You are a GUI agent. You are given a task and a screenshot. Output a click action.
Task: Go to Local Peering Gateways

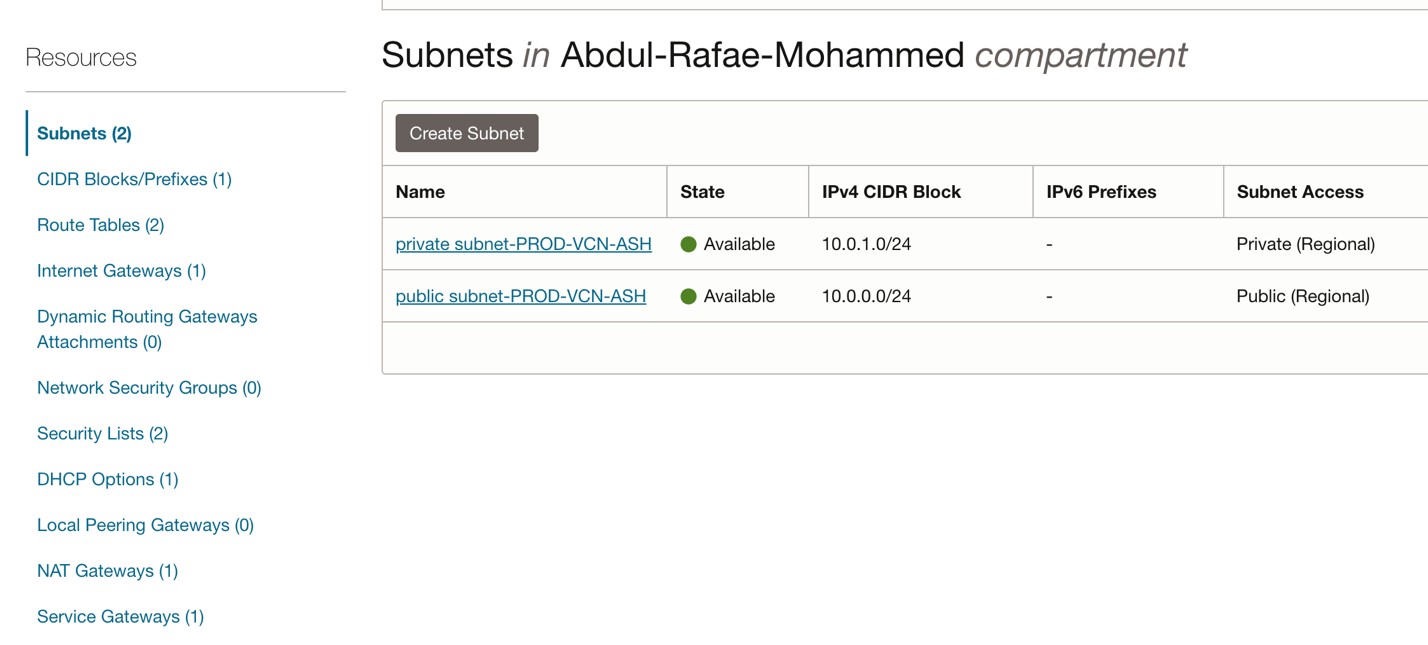tap(145, 525)
